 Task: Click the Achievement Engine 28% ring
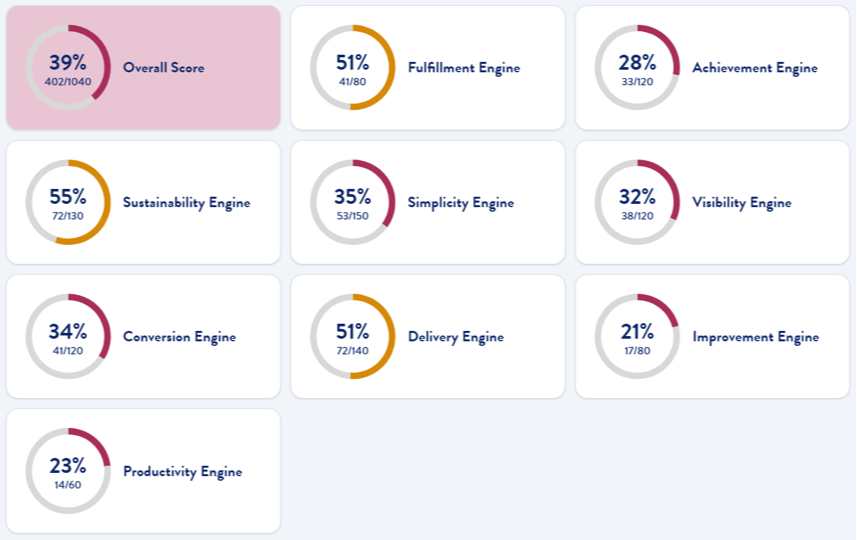[x=637, y=68]
